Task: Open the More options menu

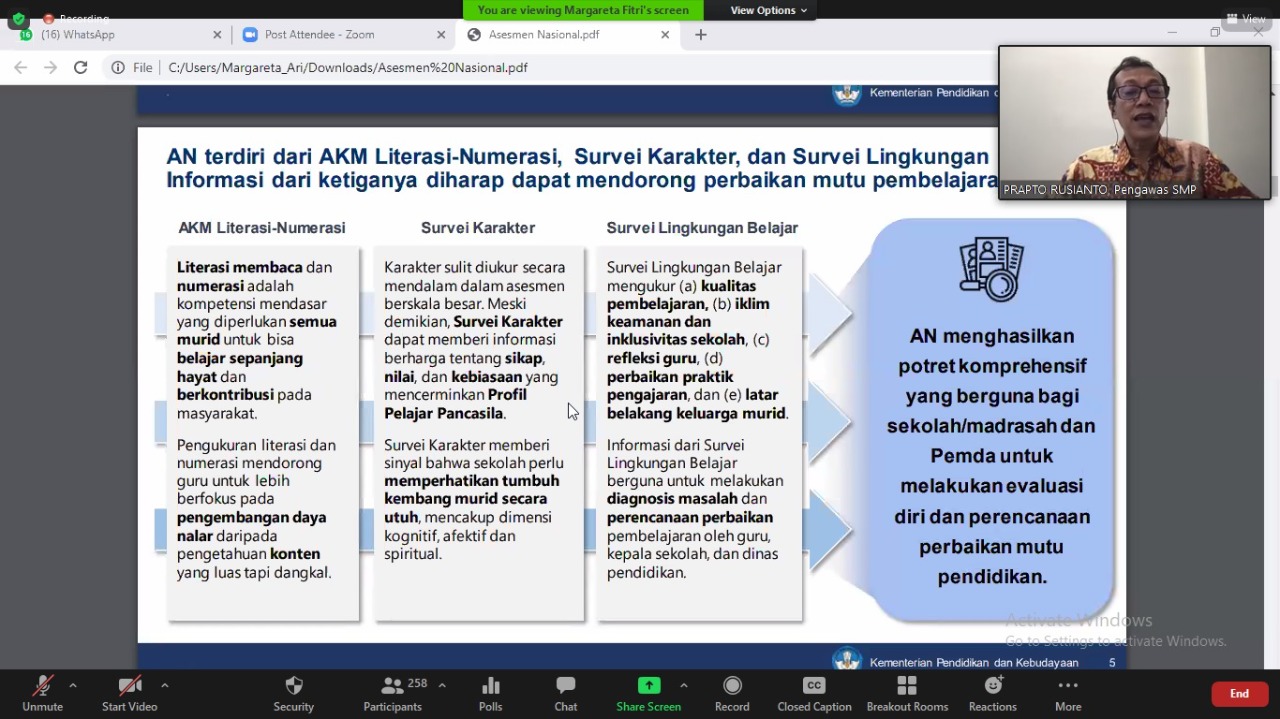Action: pos(1068,693)
